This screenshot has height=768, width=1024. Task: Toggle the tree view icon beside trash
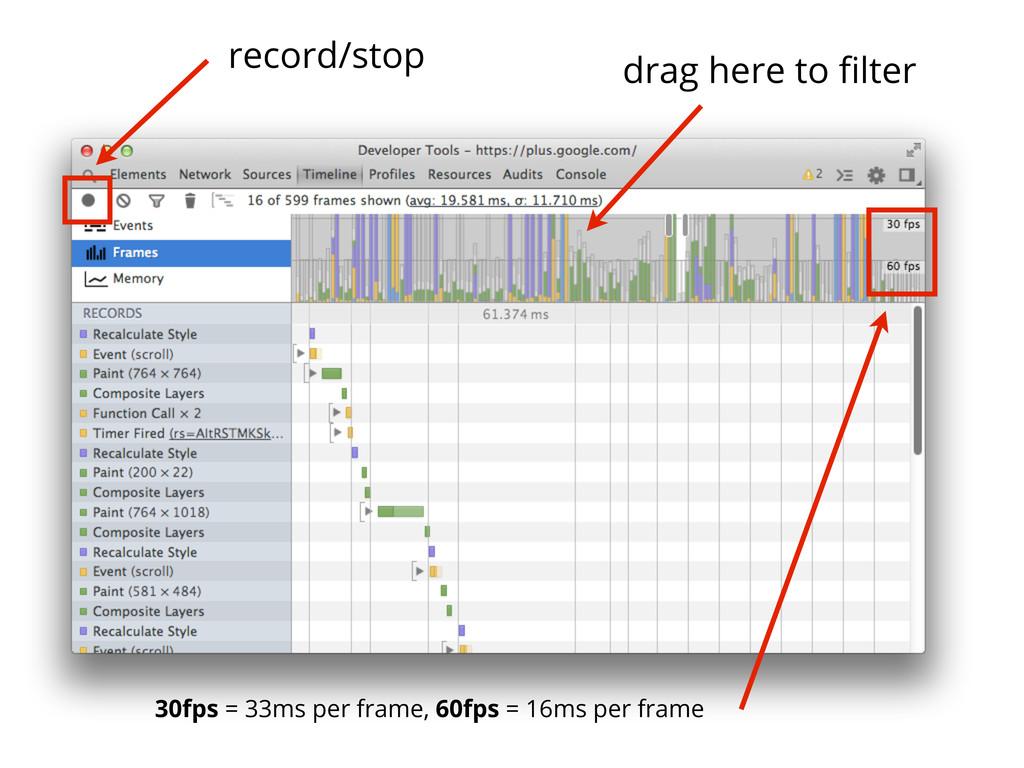[223, 200]
